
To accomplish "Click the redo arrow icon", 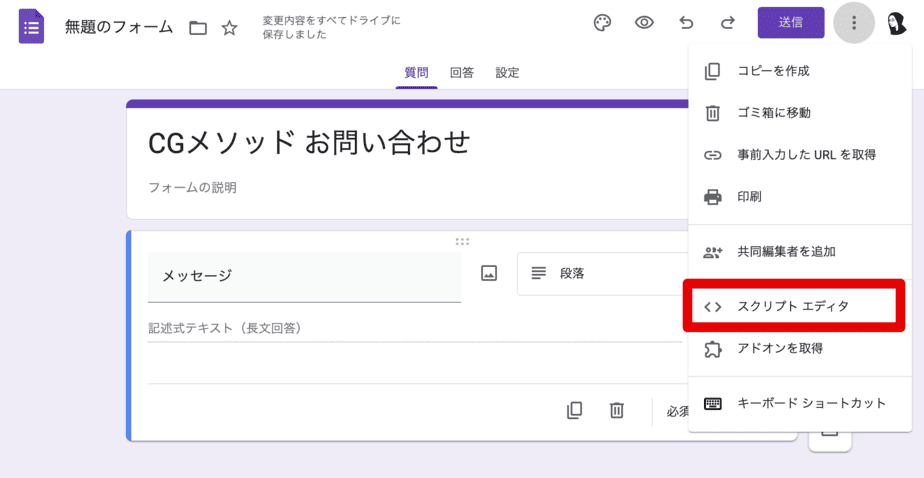I will (x=728, y=23).
